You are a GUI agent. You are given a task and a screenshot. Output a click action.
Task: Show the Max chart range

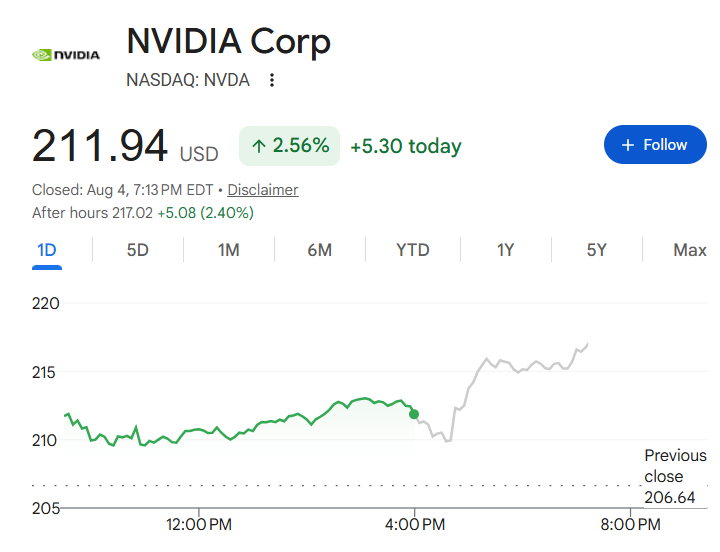pyautogui.click(x=690, y=250)
